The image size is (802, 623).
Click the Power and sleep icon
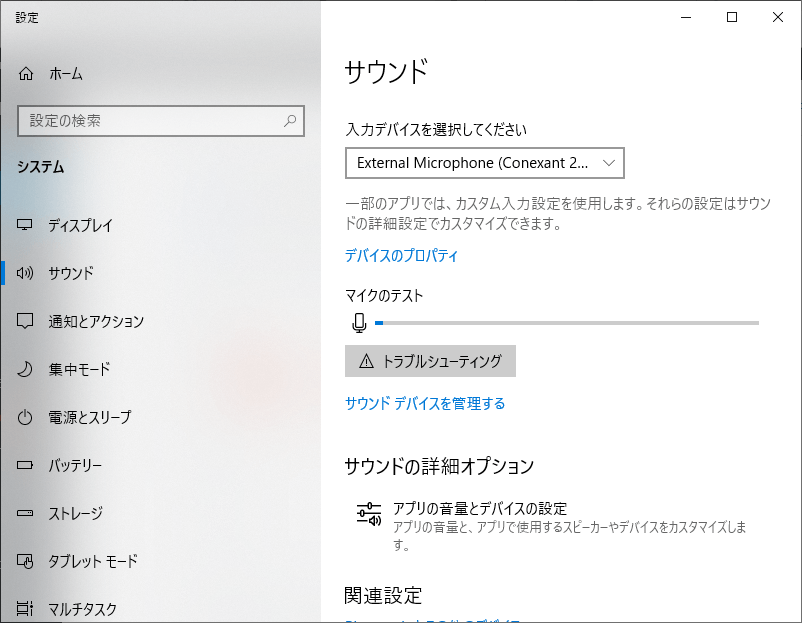pos(27,417)
